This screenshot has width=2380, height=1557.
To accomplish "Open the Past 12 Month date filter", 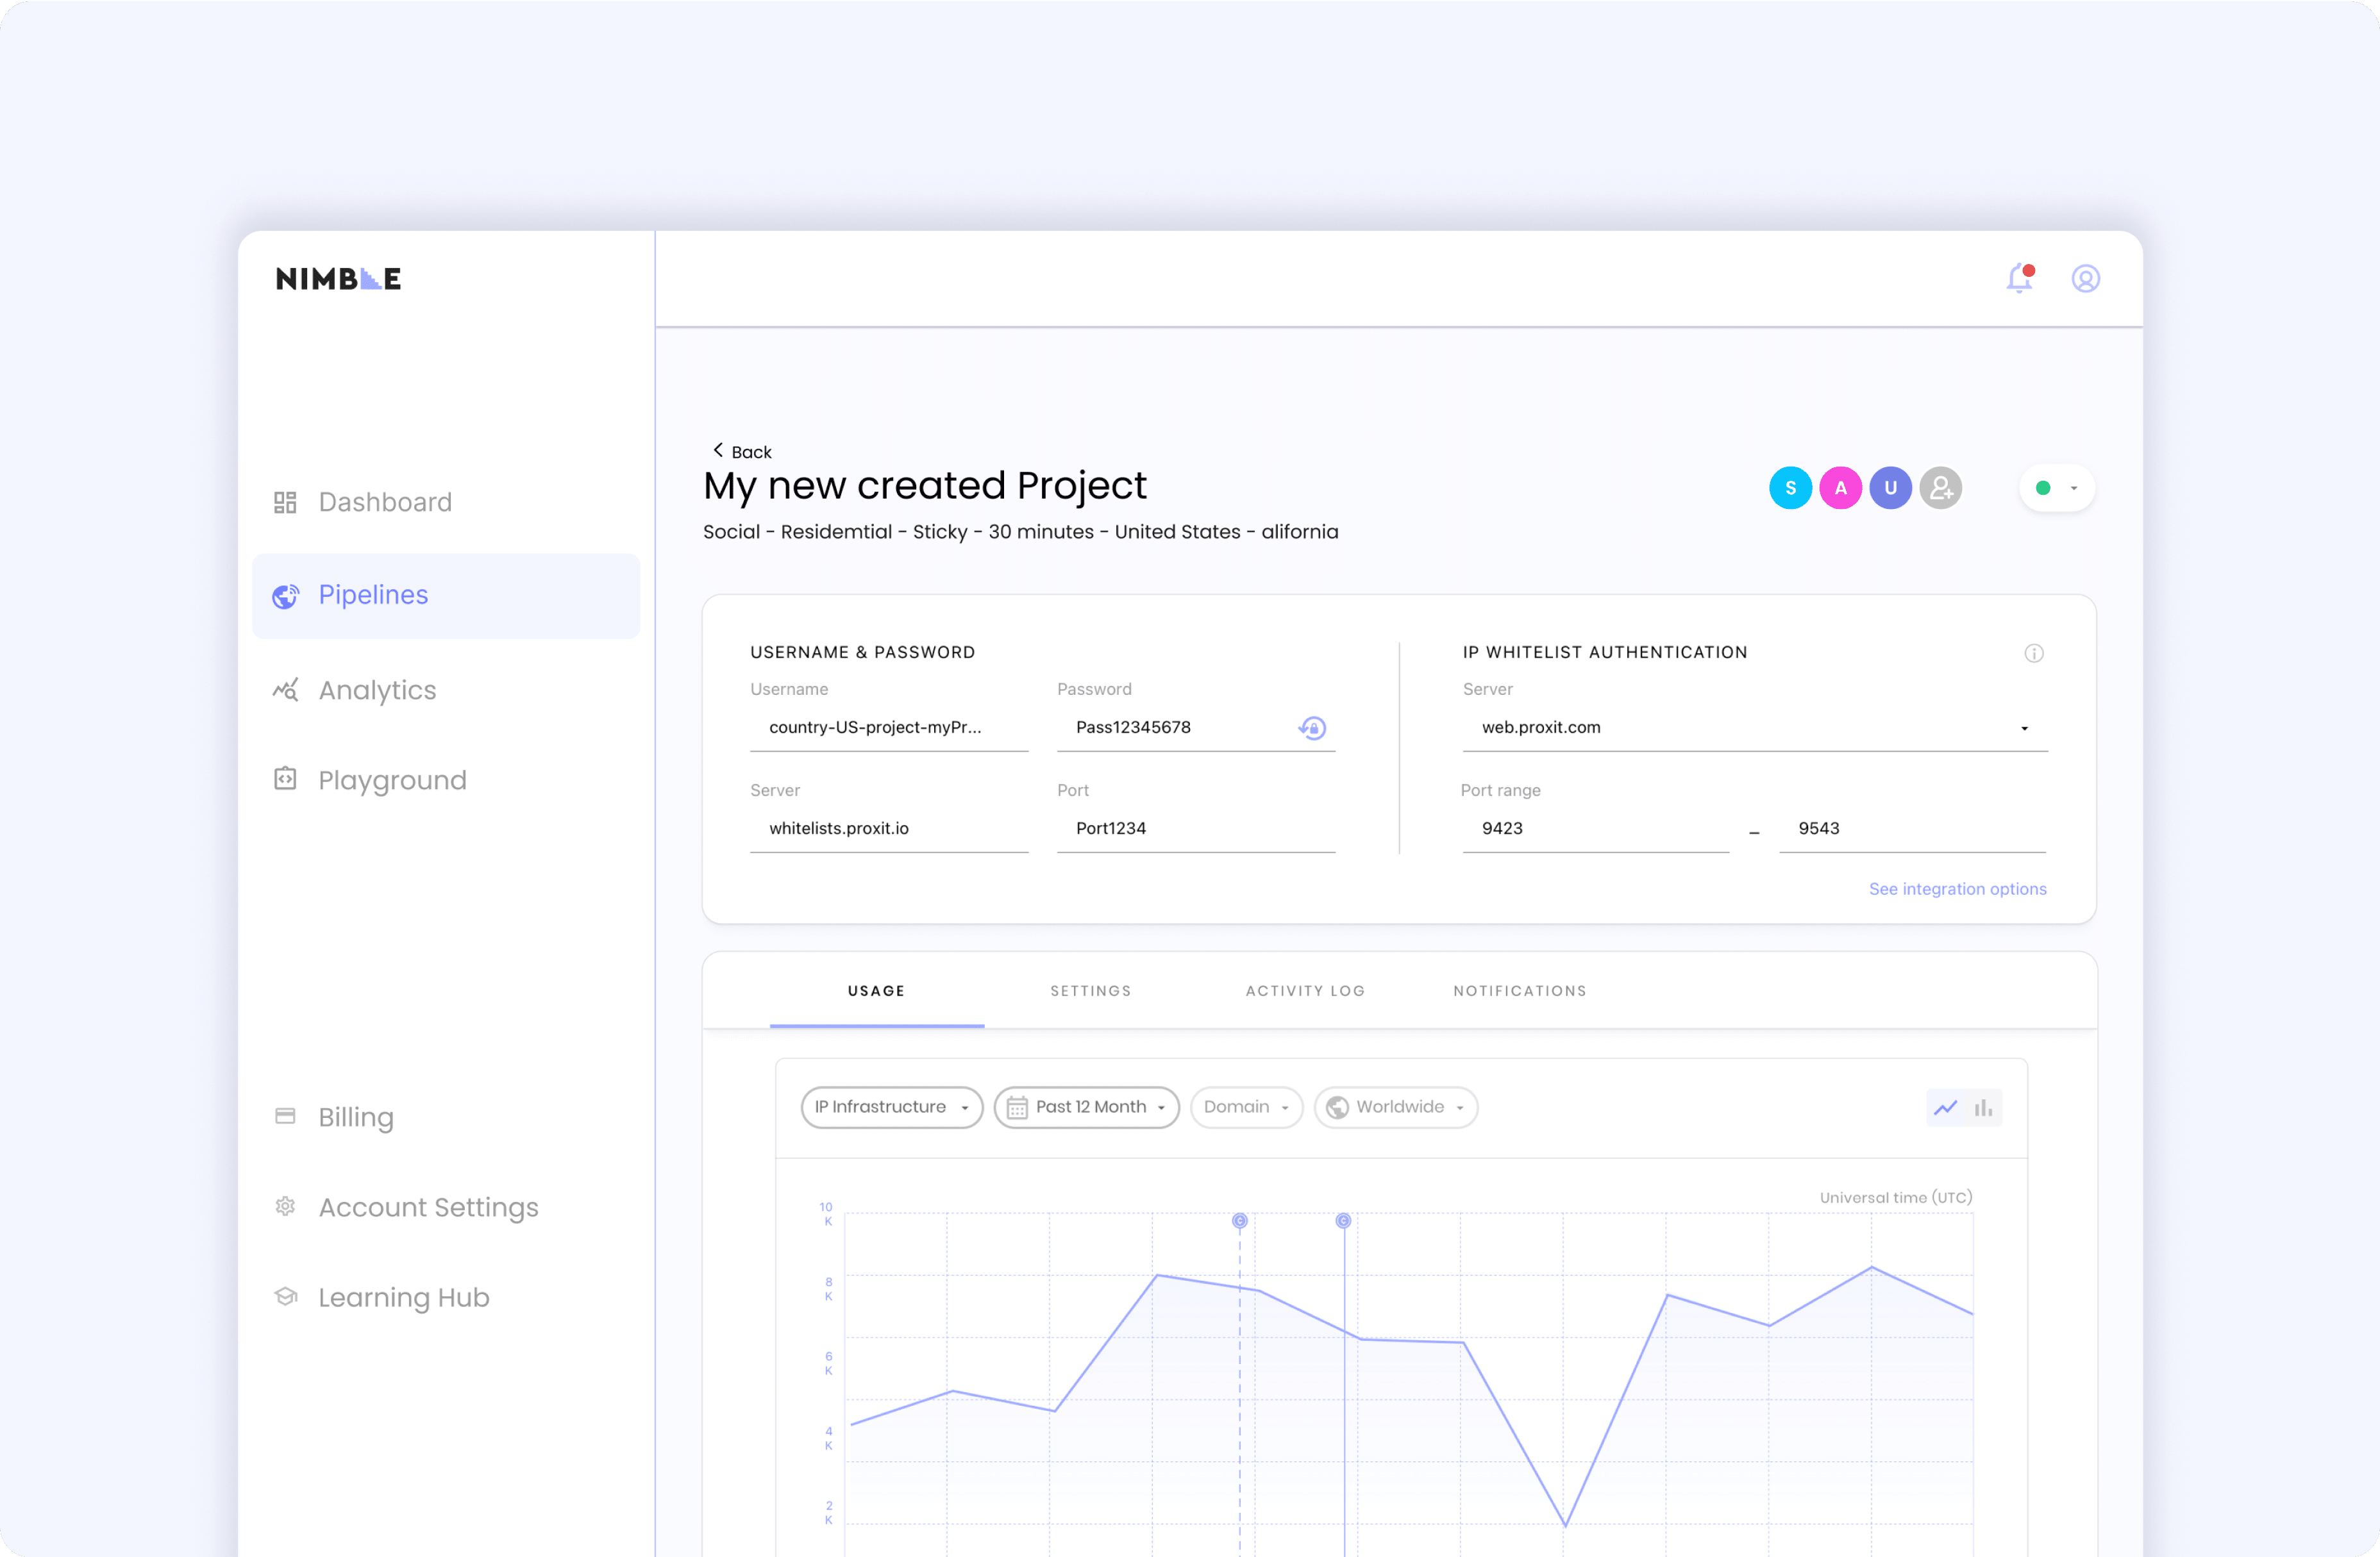I will [1087, 1107].
